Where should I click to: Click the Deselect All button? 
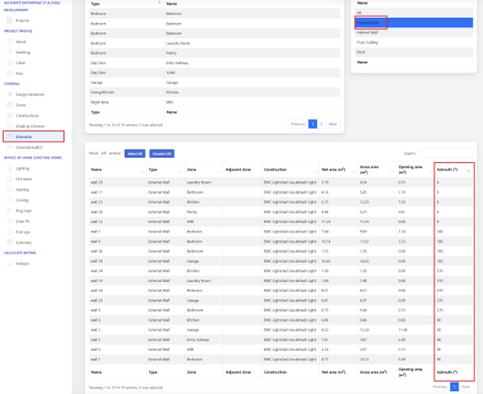pos(162,154)
